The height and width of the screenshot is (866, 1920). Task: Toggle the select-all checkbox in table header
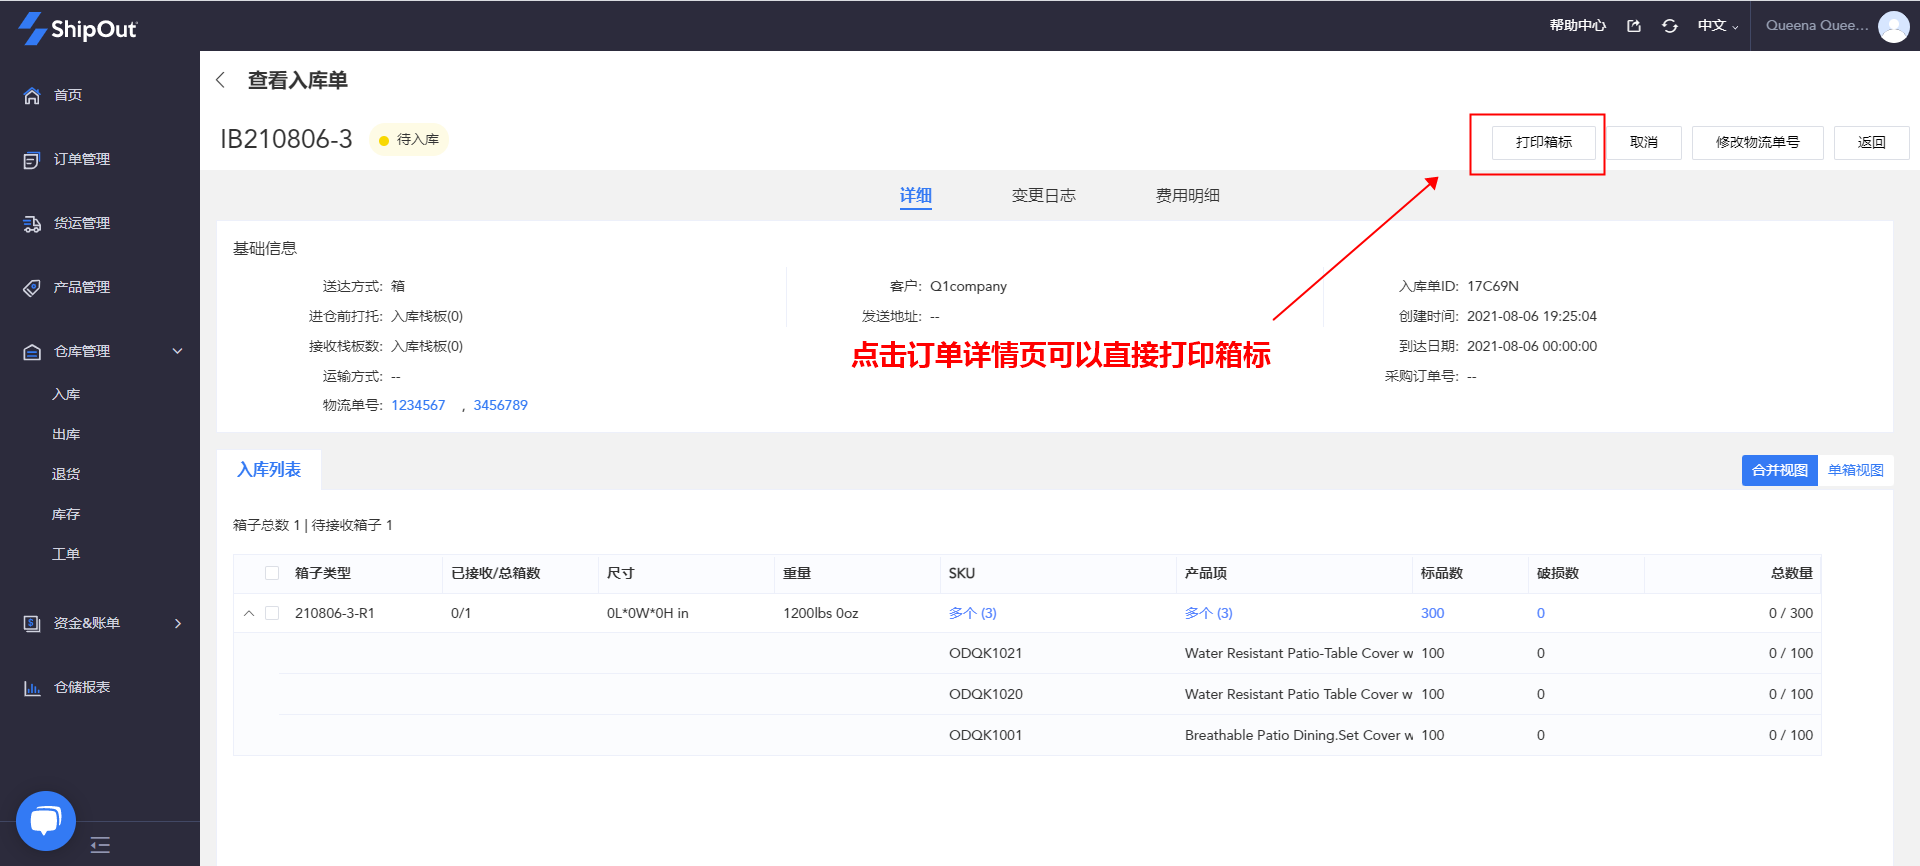coord(272,573)
